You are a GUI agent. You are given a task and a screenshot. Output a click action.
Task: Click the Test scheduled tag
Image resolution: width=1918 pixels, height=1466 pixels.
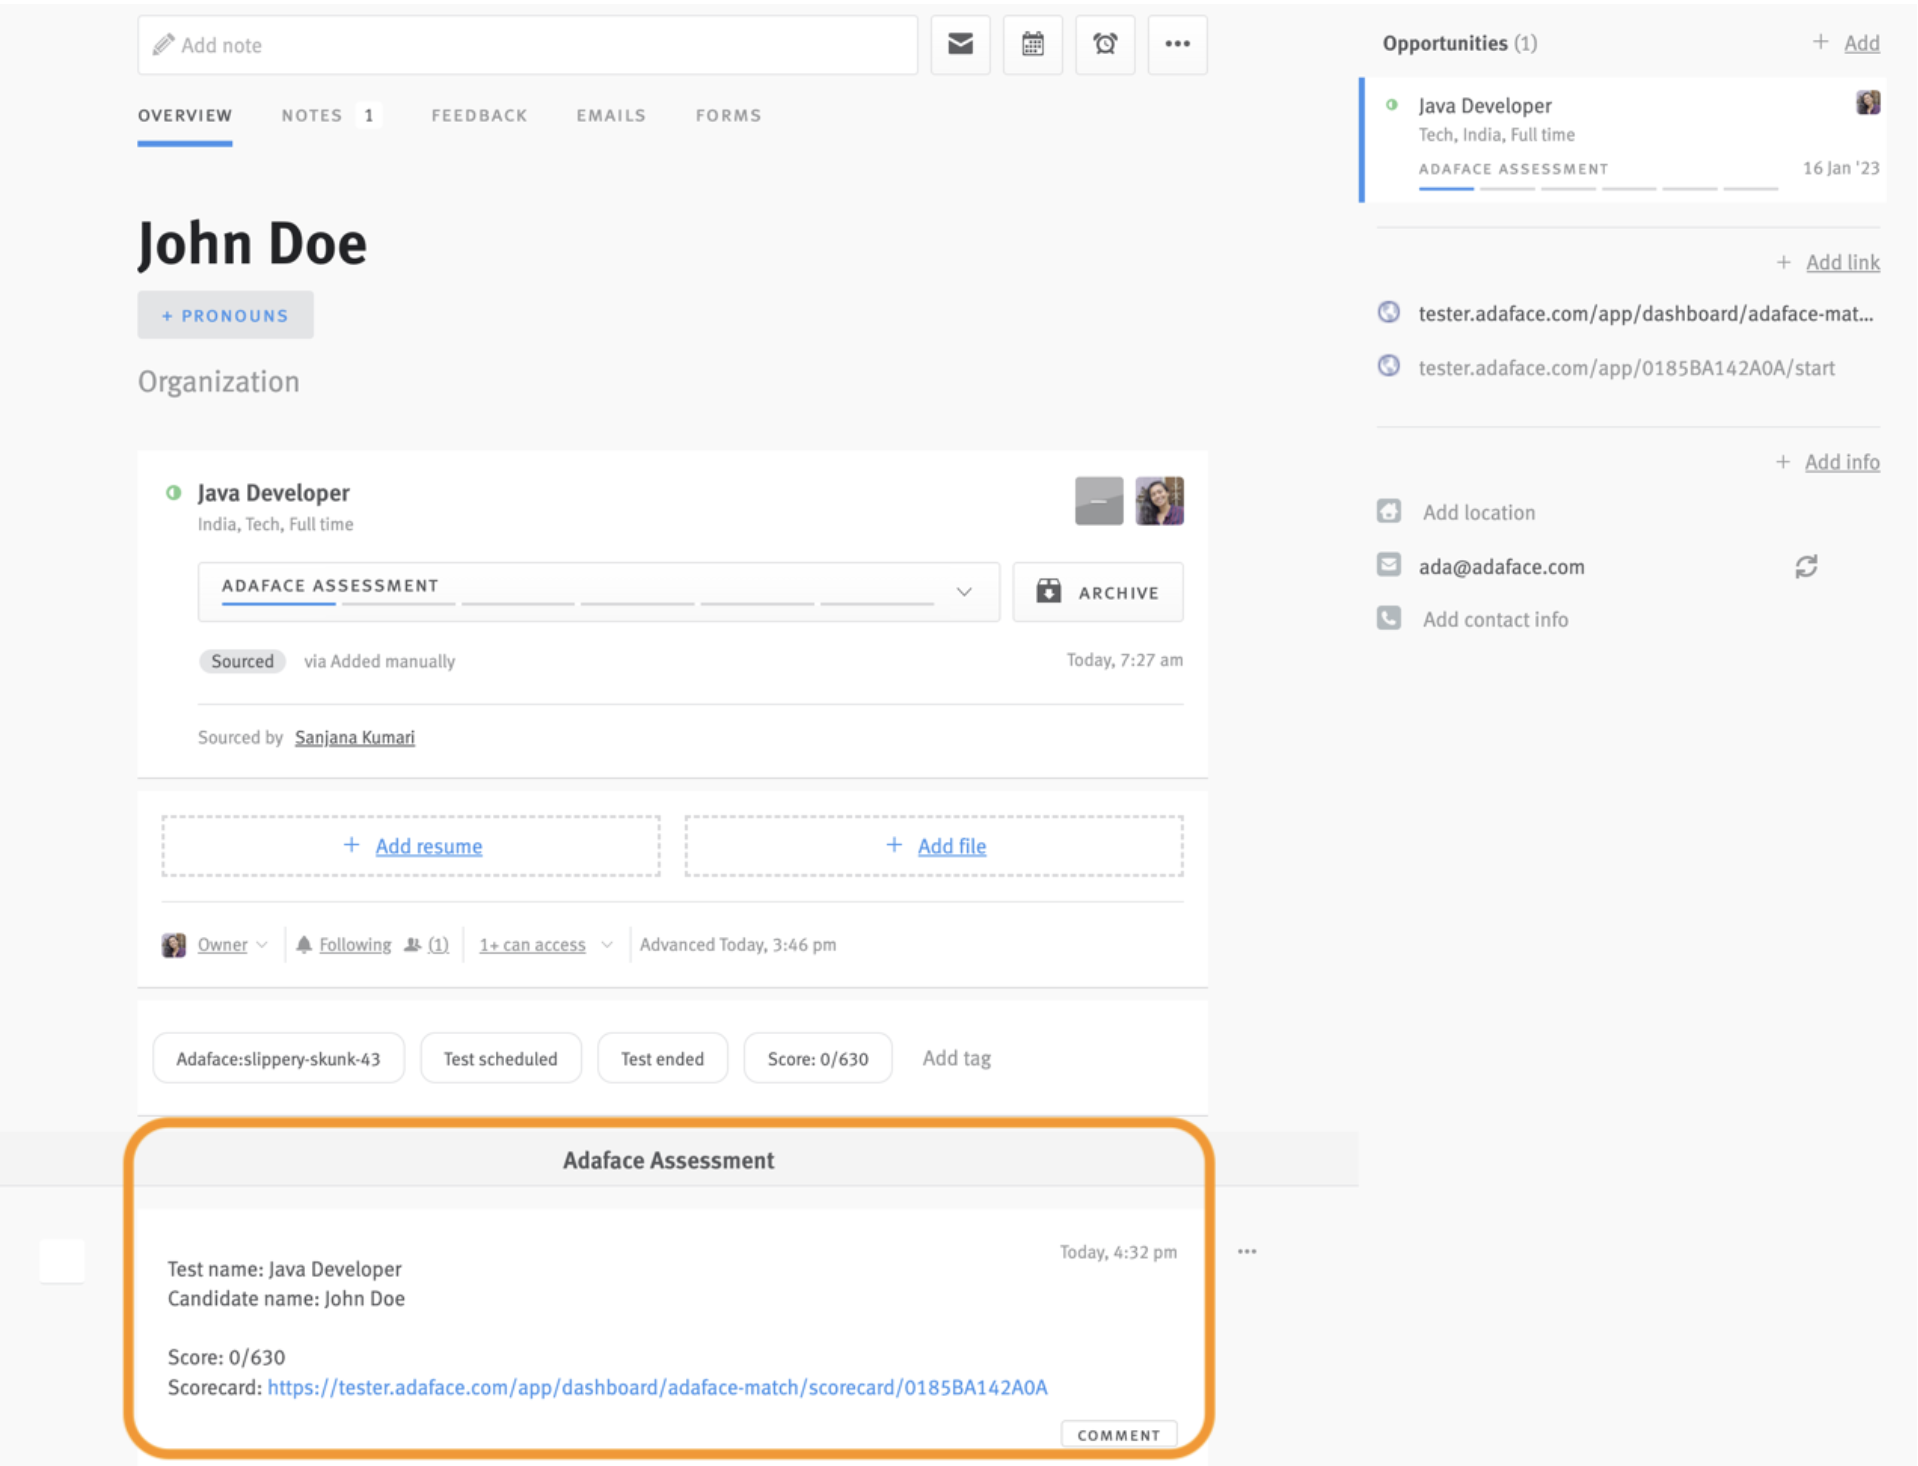500,1058
